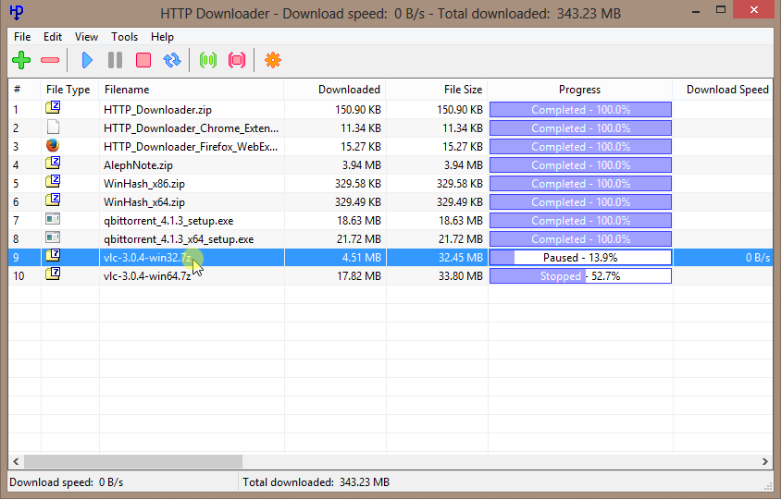Sort by Progress column header
This screenshot has width=782, height=500.
coord(580,90)
